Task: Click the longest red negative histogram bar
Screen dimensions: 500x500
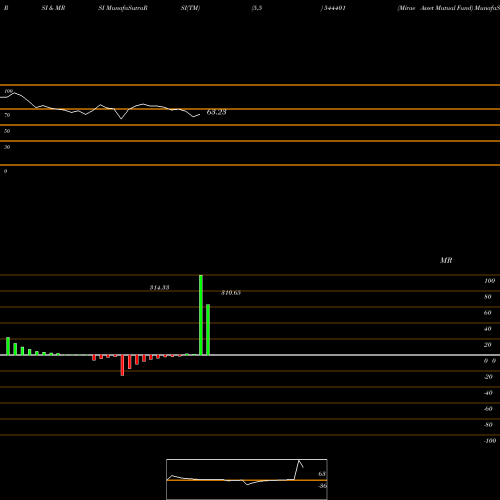Action: (122, 365)
